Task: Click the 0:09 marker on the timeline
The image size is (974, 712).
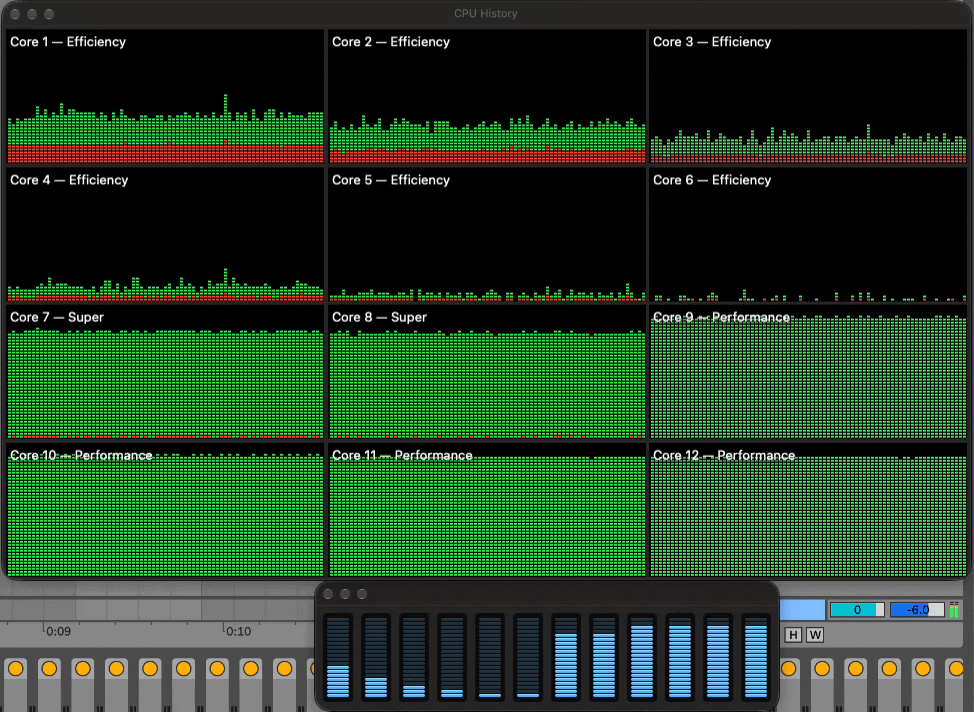Action: pos(58,631)
